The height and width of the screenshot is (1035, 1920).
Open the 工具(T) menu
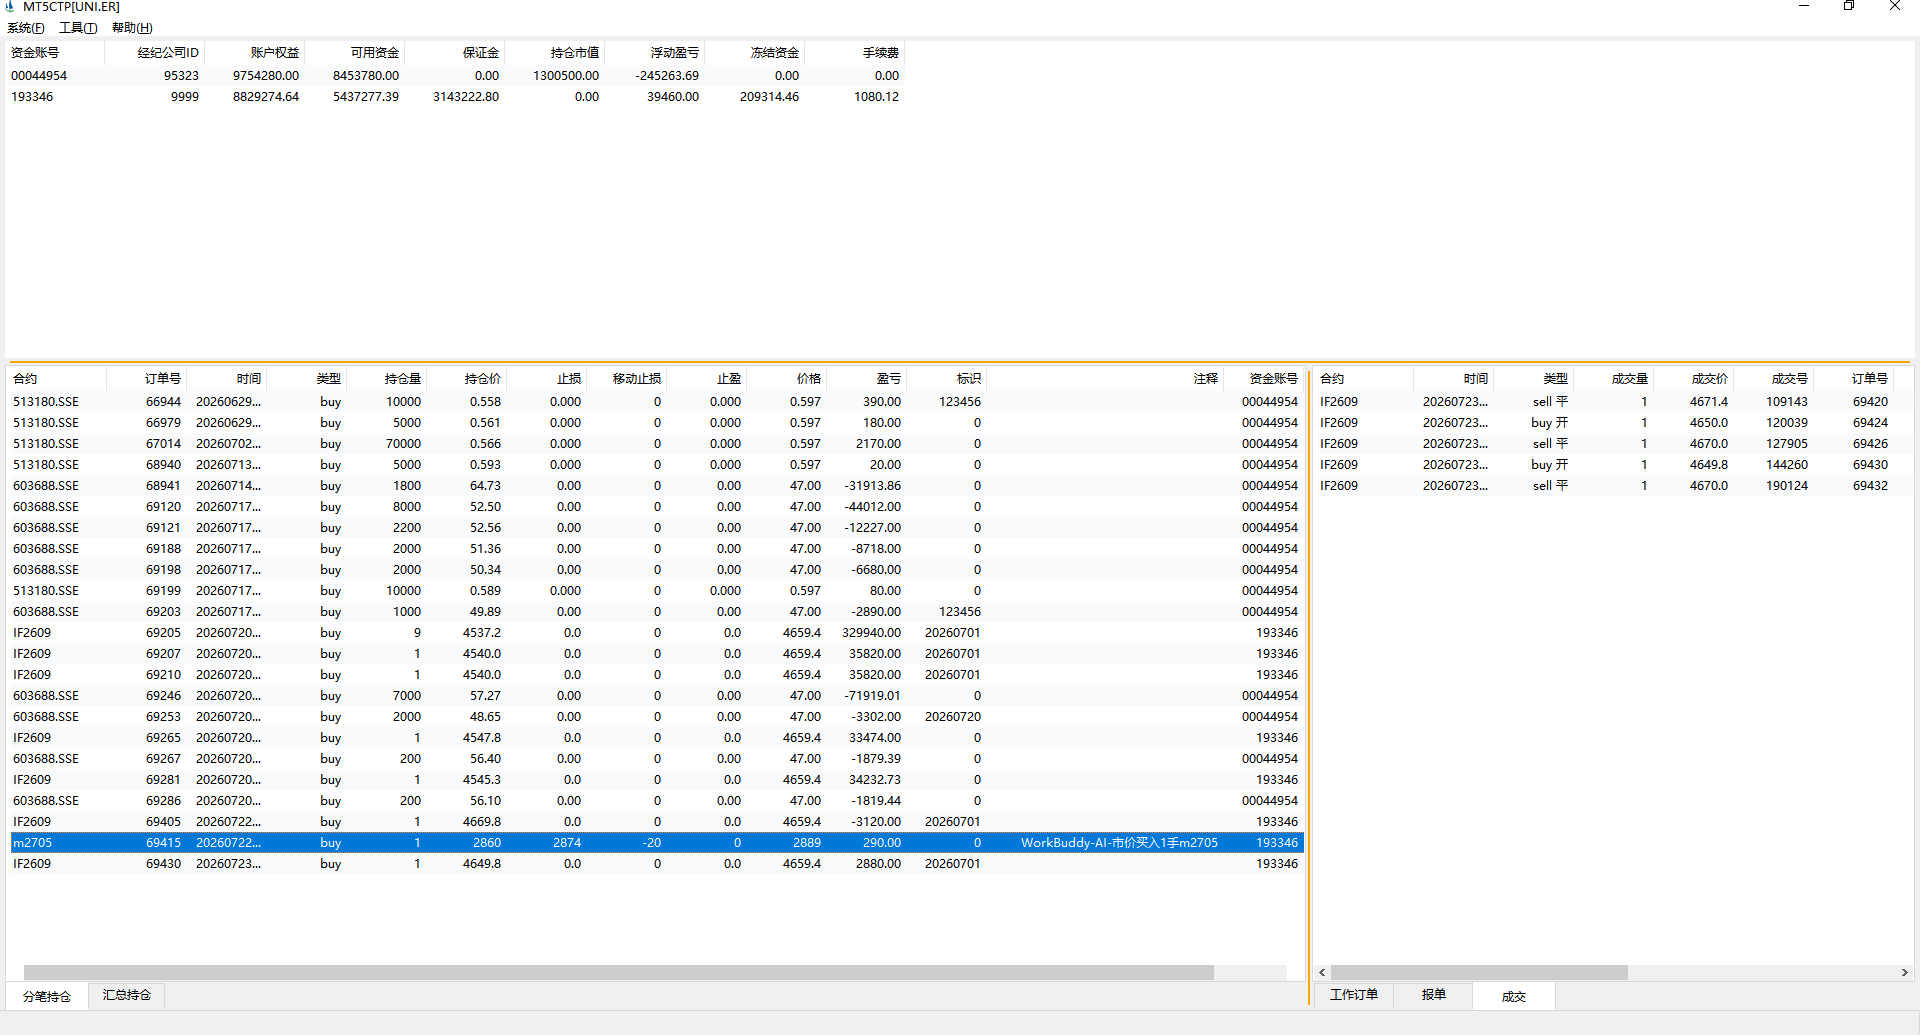tap(78, 28)
